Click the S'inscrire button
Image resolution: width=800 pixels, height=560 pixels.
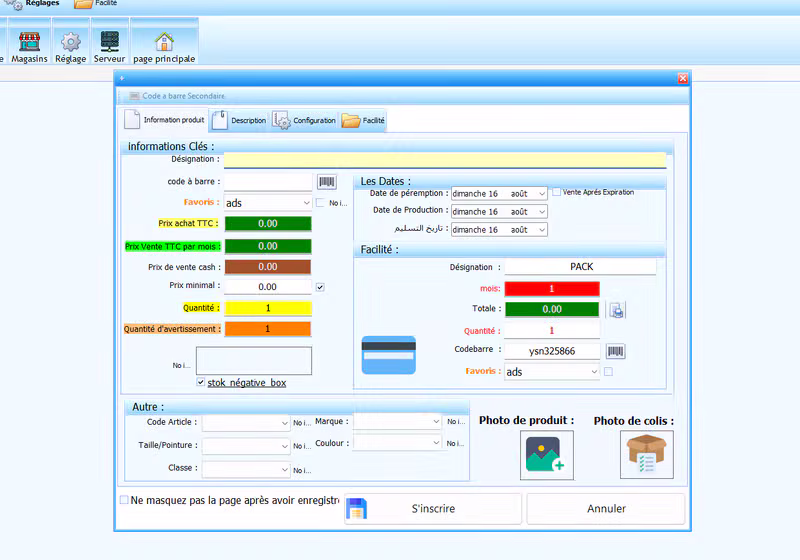[433, 508]
